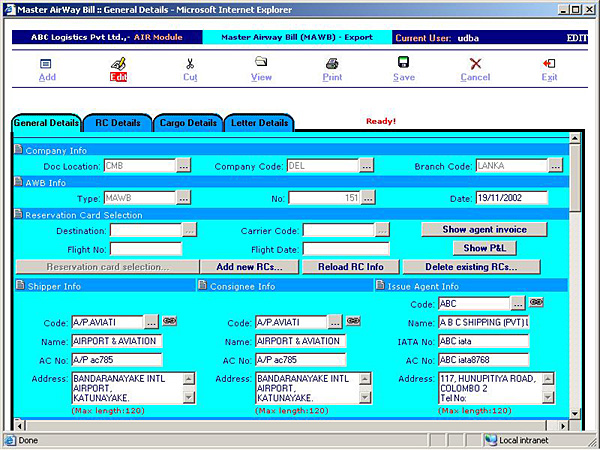Viewport: 600px width, 450px height.
Task: Click the Cut scissors icon
Action: [x=190, y=64]
